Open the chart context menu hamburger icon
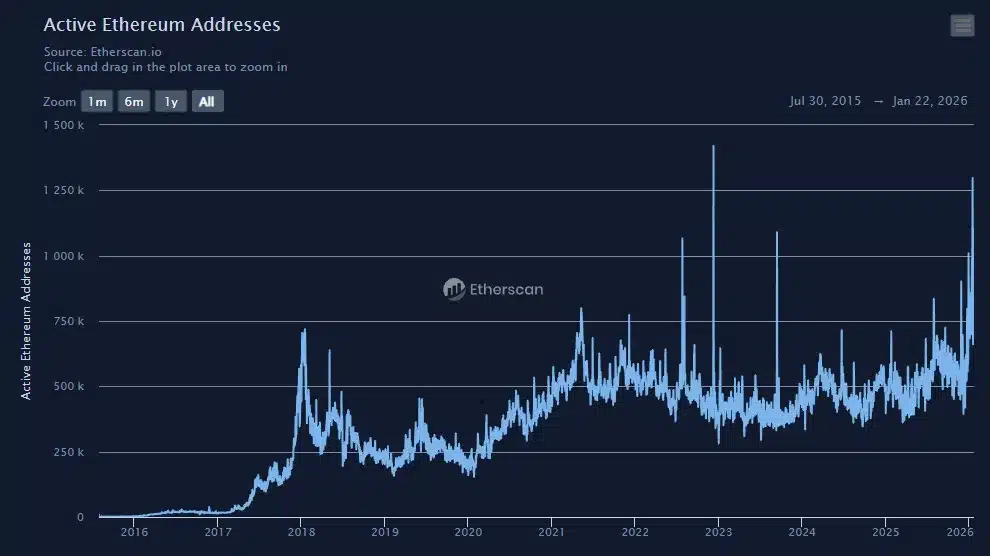990x556 pixels. pyautogui.click(x=962, y=26)
